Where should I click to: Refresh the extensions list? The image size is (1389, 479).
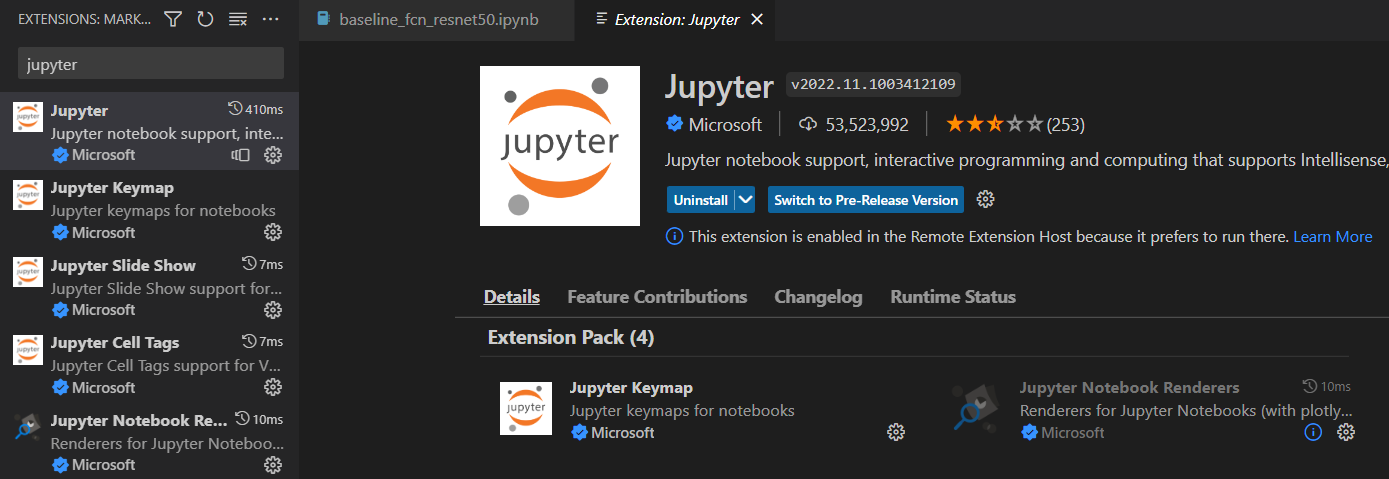click(205, 19)
